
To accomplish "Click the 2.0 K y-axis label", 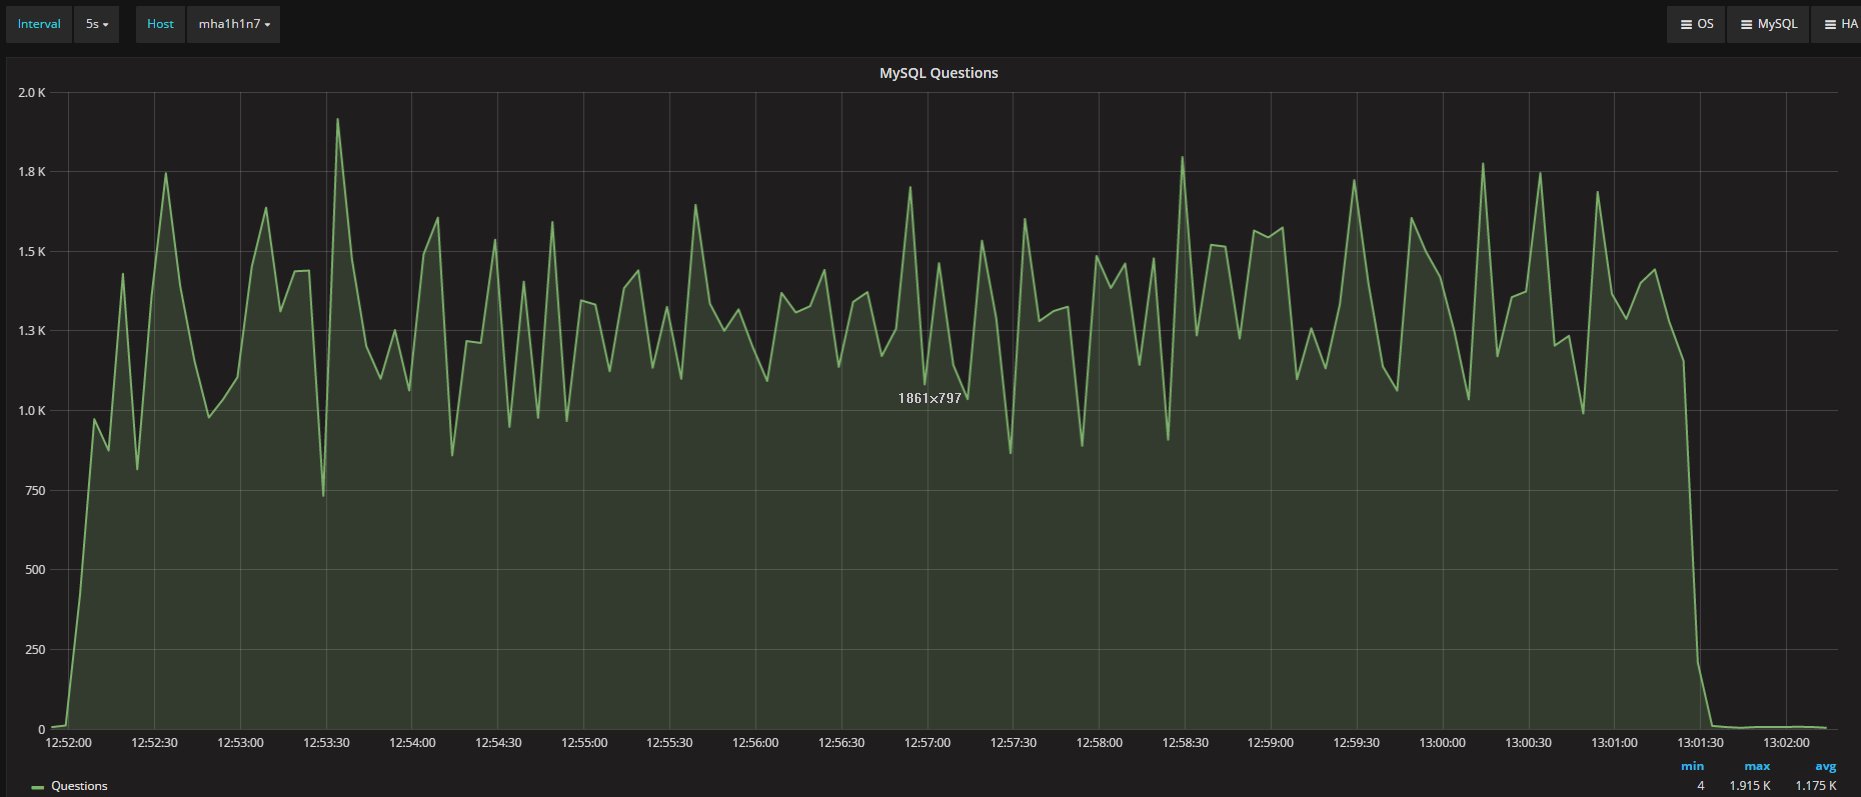I will (32, 93).
